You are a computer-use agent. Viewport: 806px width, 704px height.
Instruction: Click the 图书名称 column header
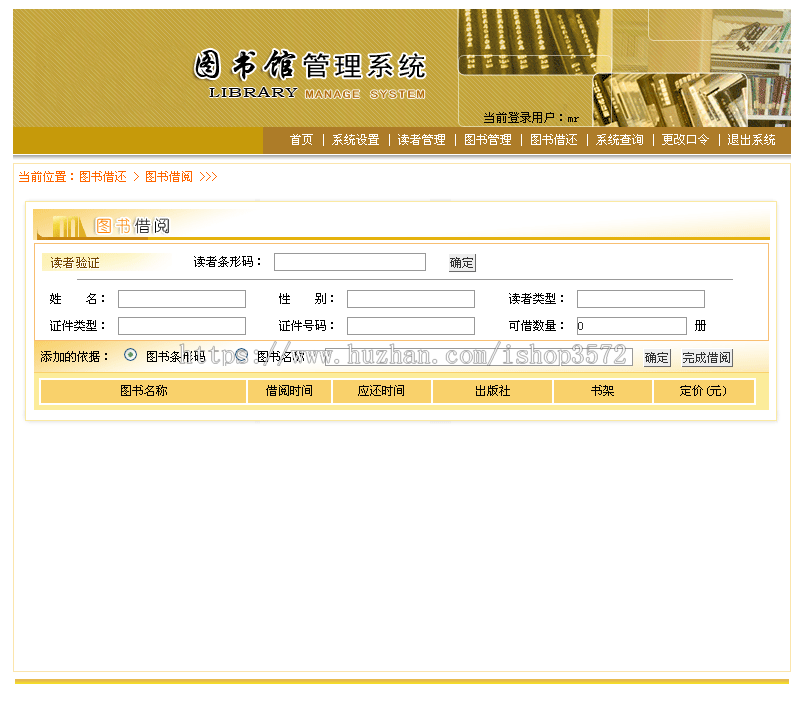click(143, 391)
